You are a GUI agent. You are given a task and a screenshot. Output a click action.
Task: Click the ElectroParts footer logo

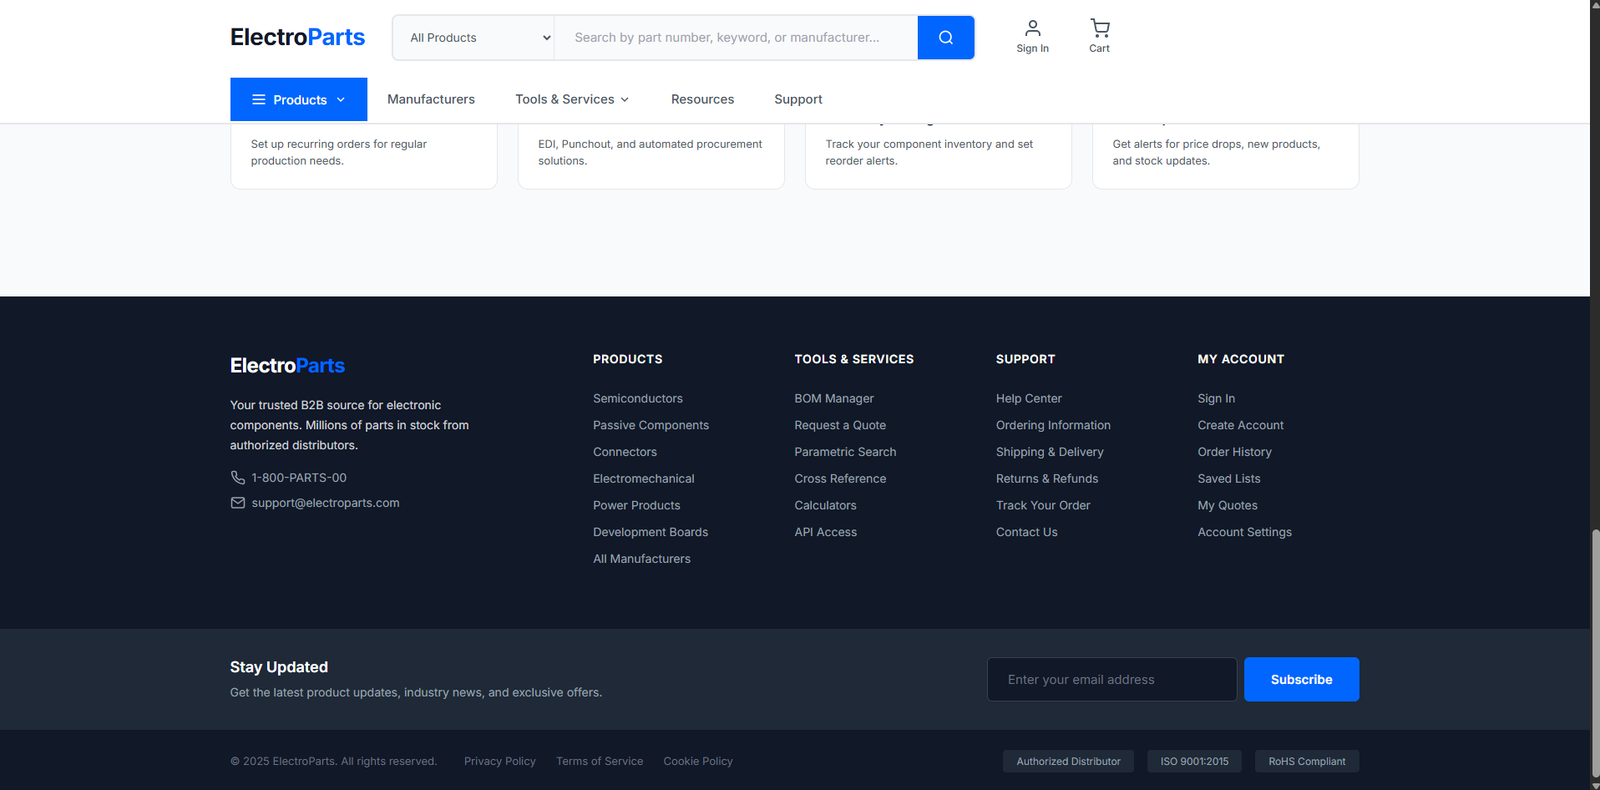point(287,366)
